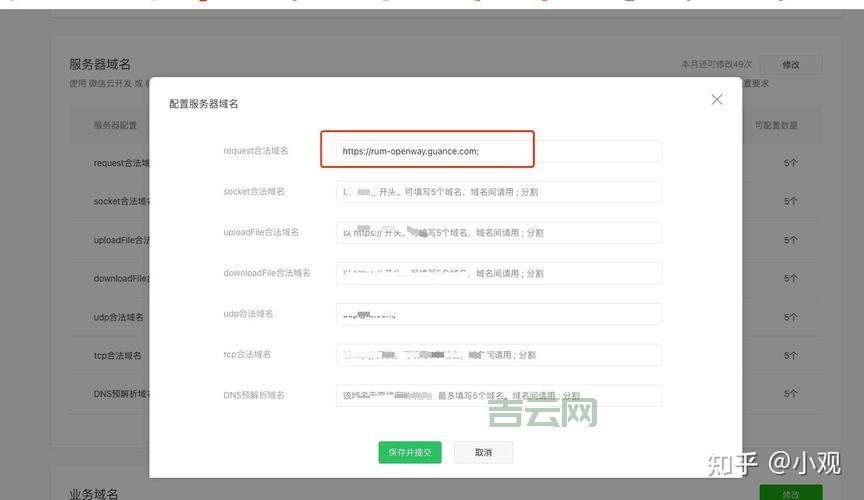Click the request合法域名 label in dialog
Viewport: 864px width, 500px height.
(256, 150)
